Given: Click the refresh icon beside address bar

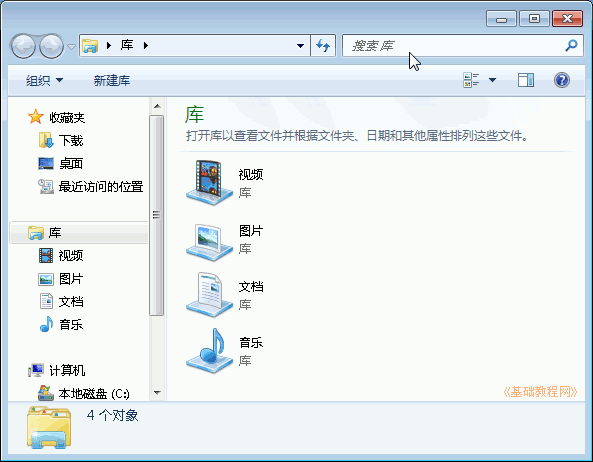Looking at the screenshot, I should coord(323,46).
